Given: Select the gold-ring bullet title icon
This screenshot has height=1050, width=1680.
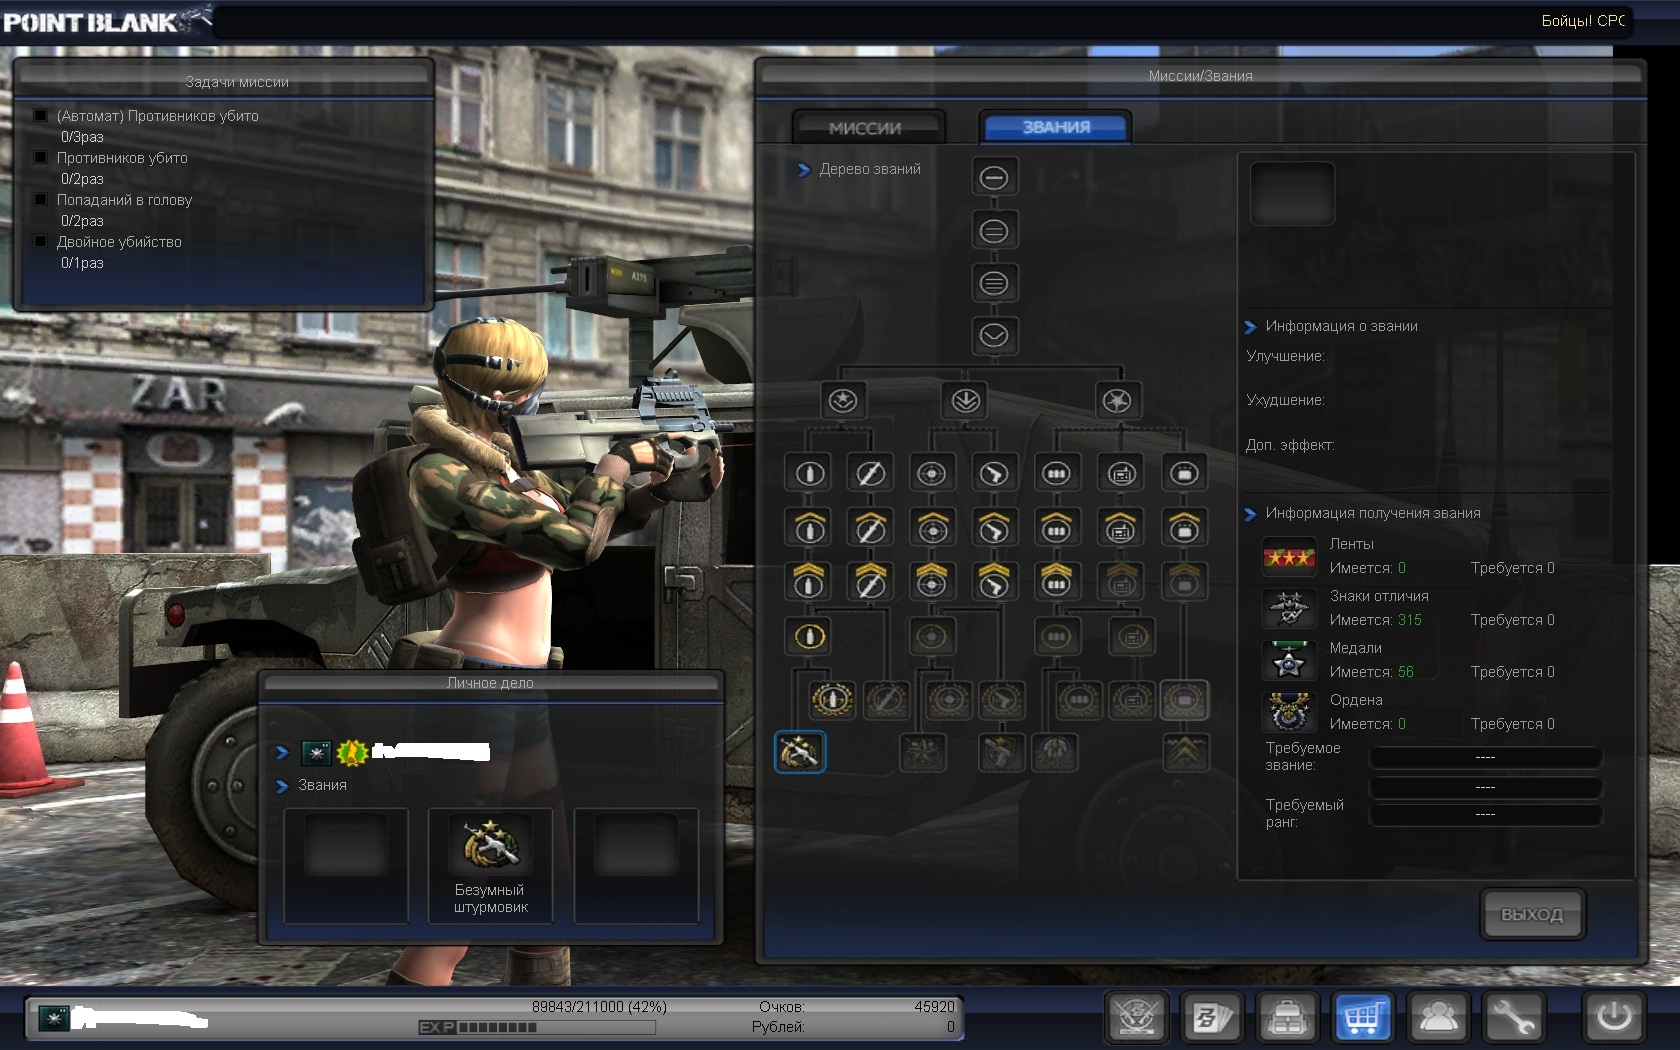Looking at the screenshot, I should click(x=809, y=636).
